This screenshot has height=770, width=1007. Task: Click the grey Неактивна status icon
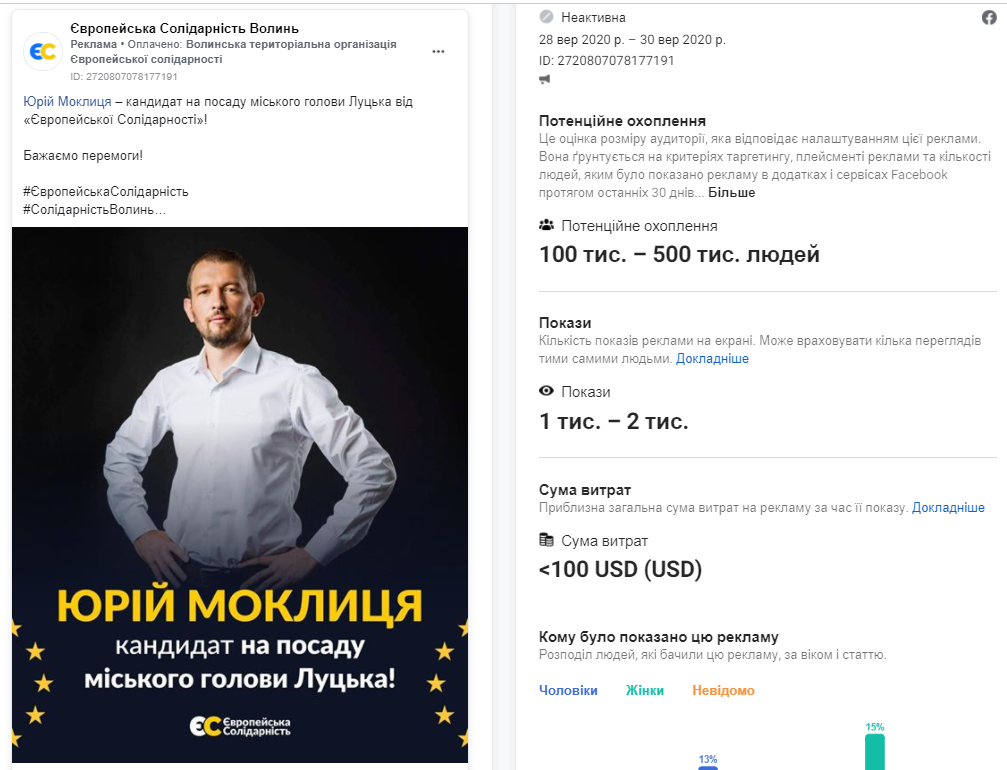pos(546,17)
